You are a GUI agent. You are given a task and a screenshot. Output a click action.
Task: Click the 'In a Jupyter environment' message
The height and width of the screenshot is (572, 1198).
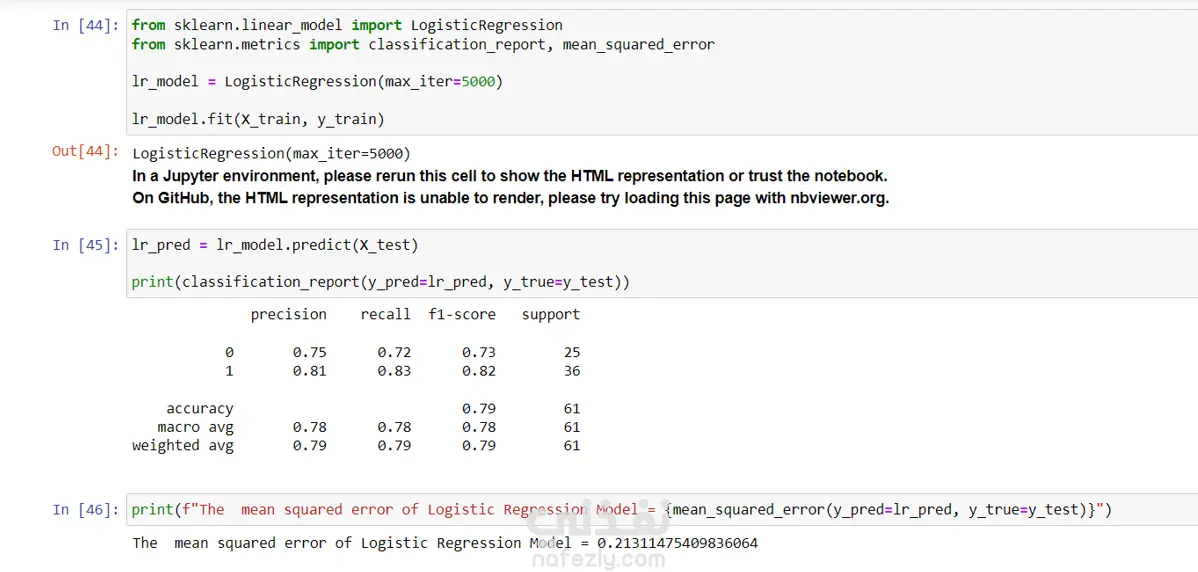tap(509, 176)
